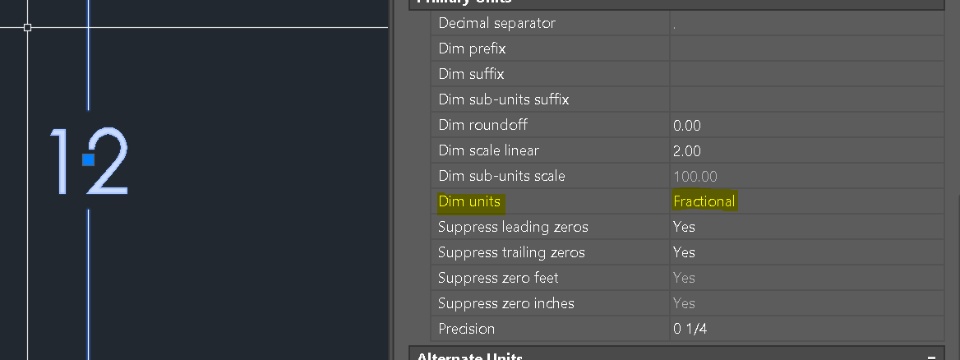Click the Dim suffix value field
This screenshot has height=360, width=960.
coord(806,74)
